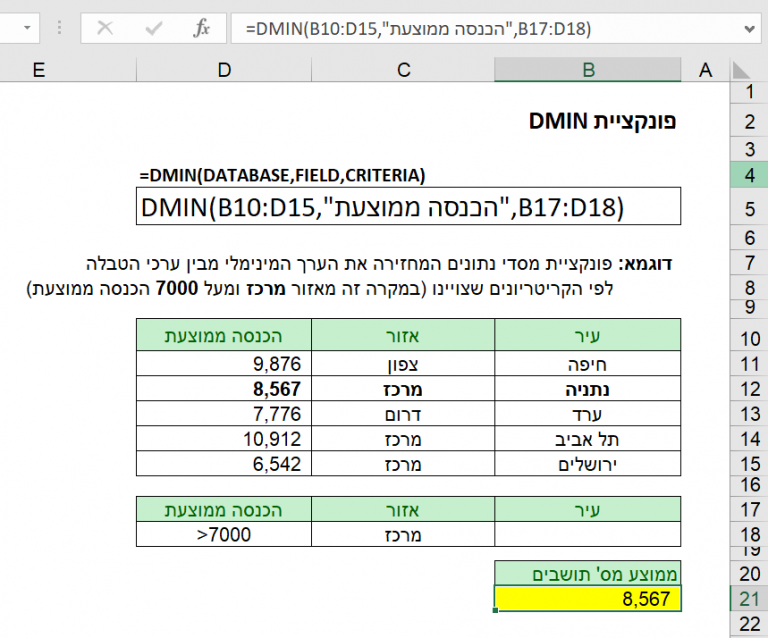The image size is (768, 638).
Task: Click the 'ממוצע מס' תושבים' label cell
Action: (x=588, y=573)
